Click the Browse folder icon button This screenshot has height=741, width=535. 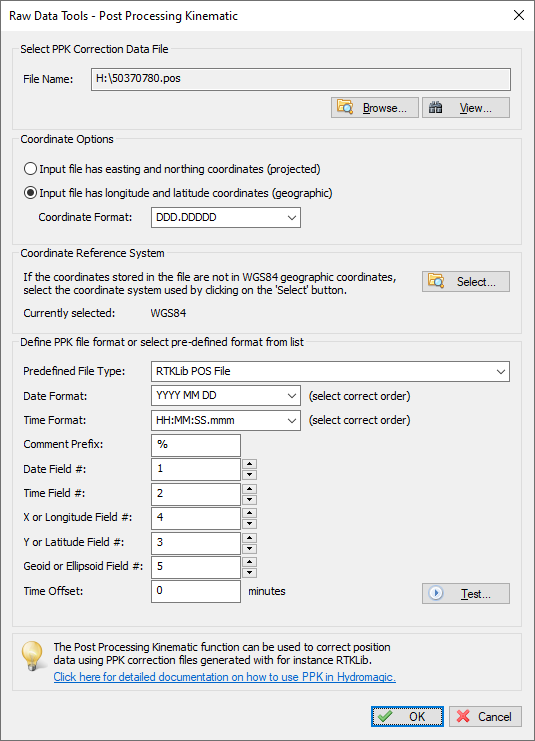[x=375, y=108]
